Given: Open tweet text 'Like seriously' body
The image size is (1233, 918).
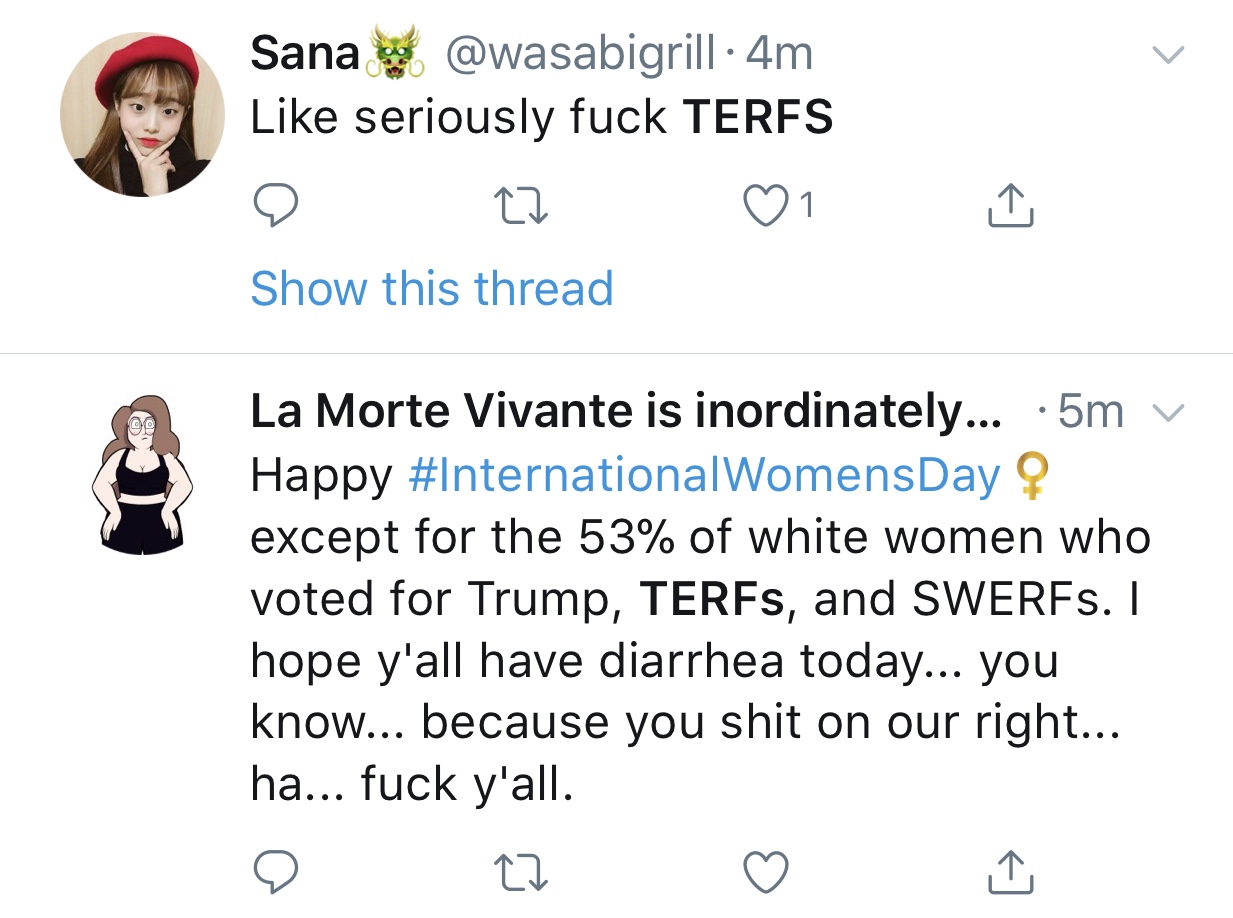Looking at the screenshot, I should click(x=541, y=118).
